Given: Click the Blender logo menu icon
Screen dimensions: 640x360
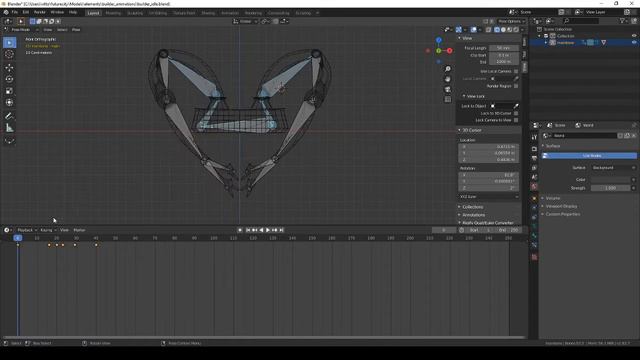Looking at the screenshot, I should click(6, 12).
